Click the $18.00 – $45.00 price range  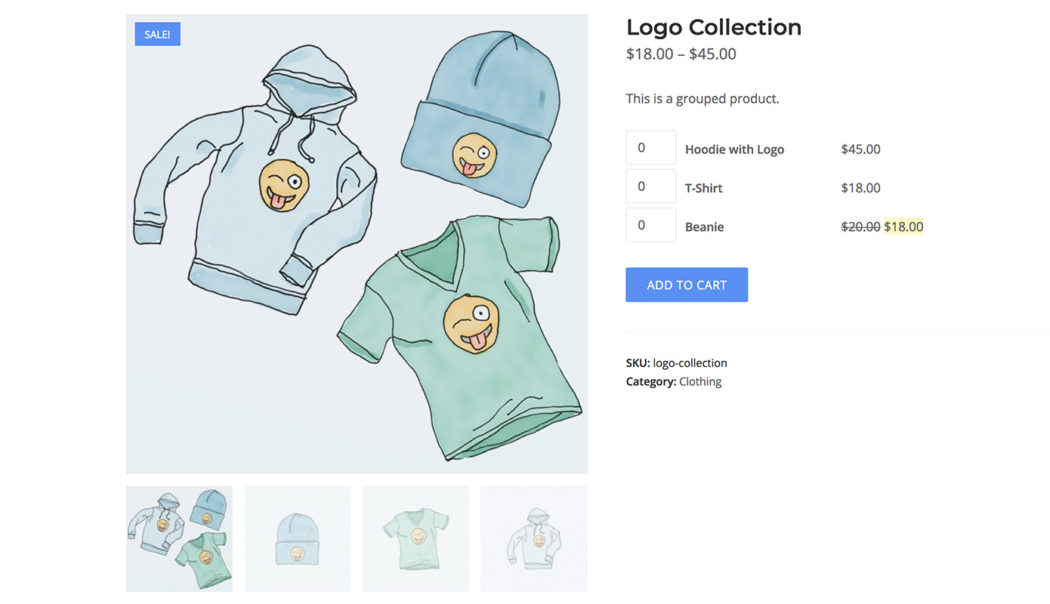[x=680, y=53]
